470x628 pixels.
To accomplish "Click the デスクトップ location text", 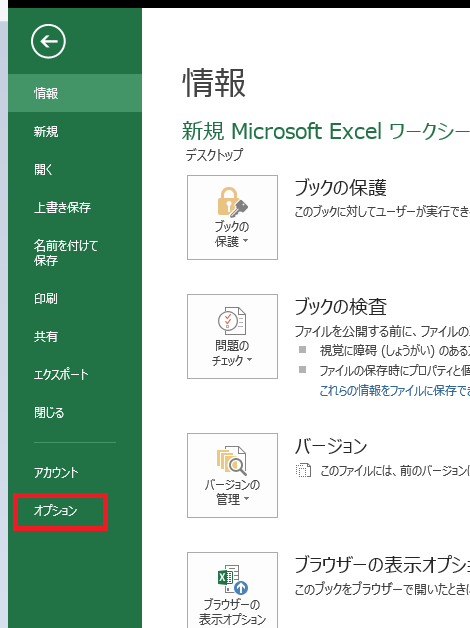I will [214, 155].
